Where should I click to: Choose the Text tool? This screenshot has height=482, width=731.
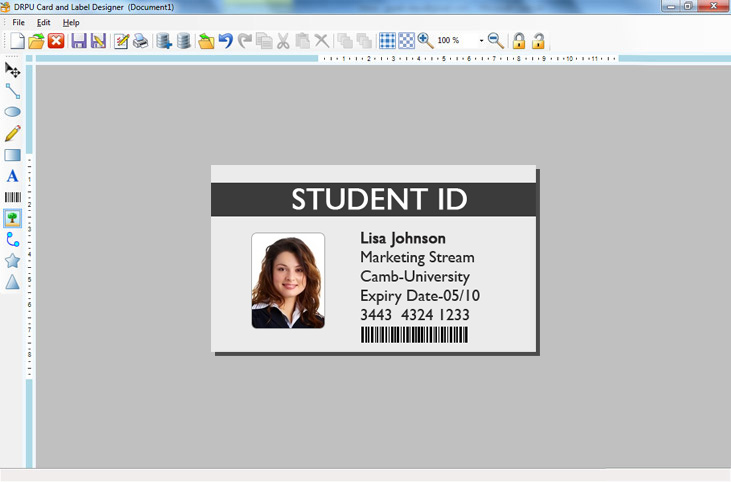(x=12, y=176)
